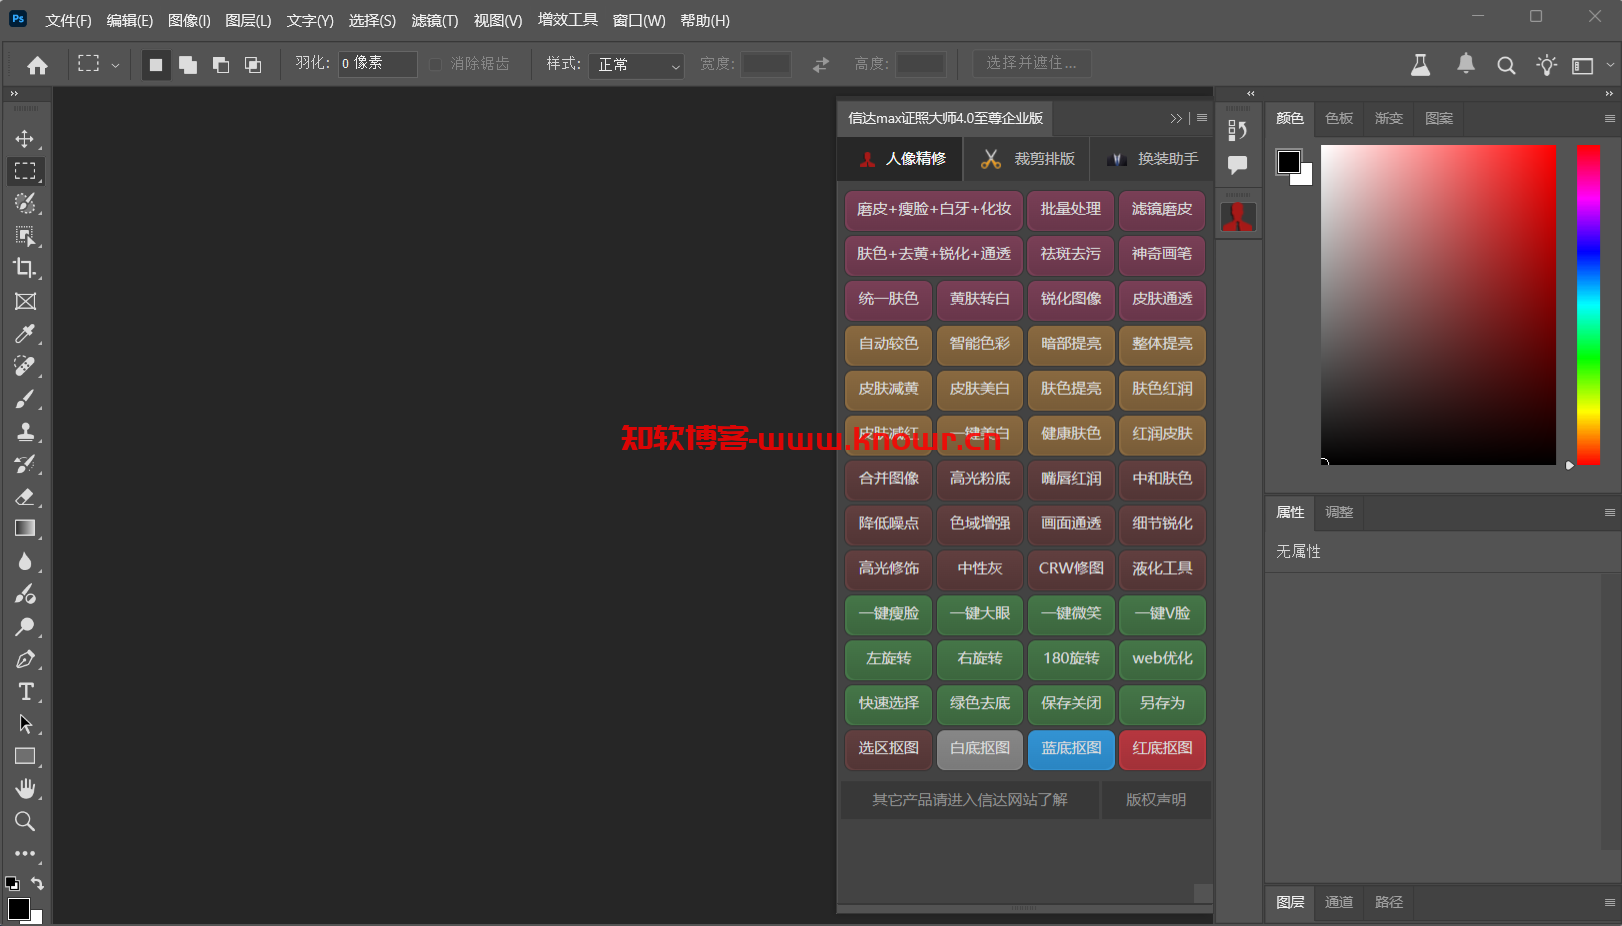This screenshot has width=1622, height=926.
Task: Select the Quick Selection tool
Action: pos(25,204)
